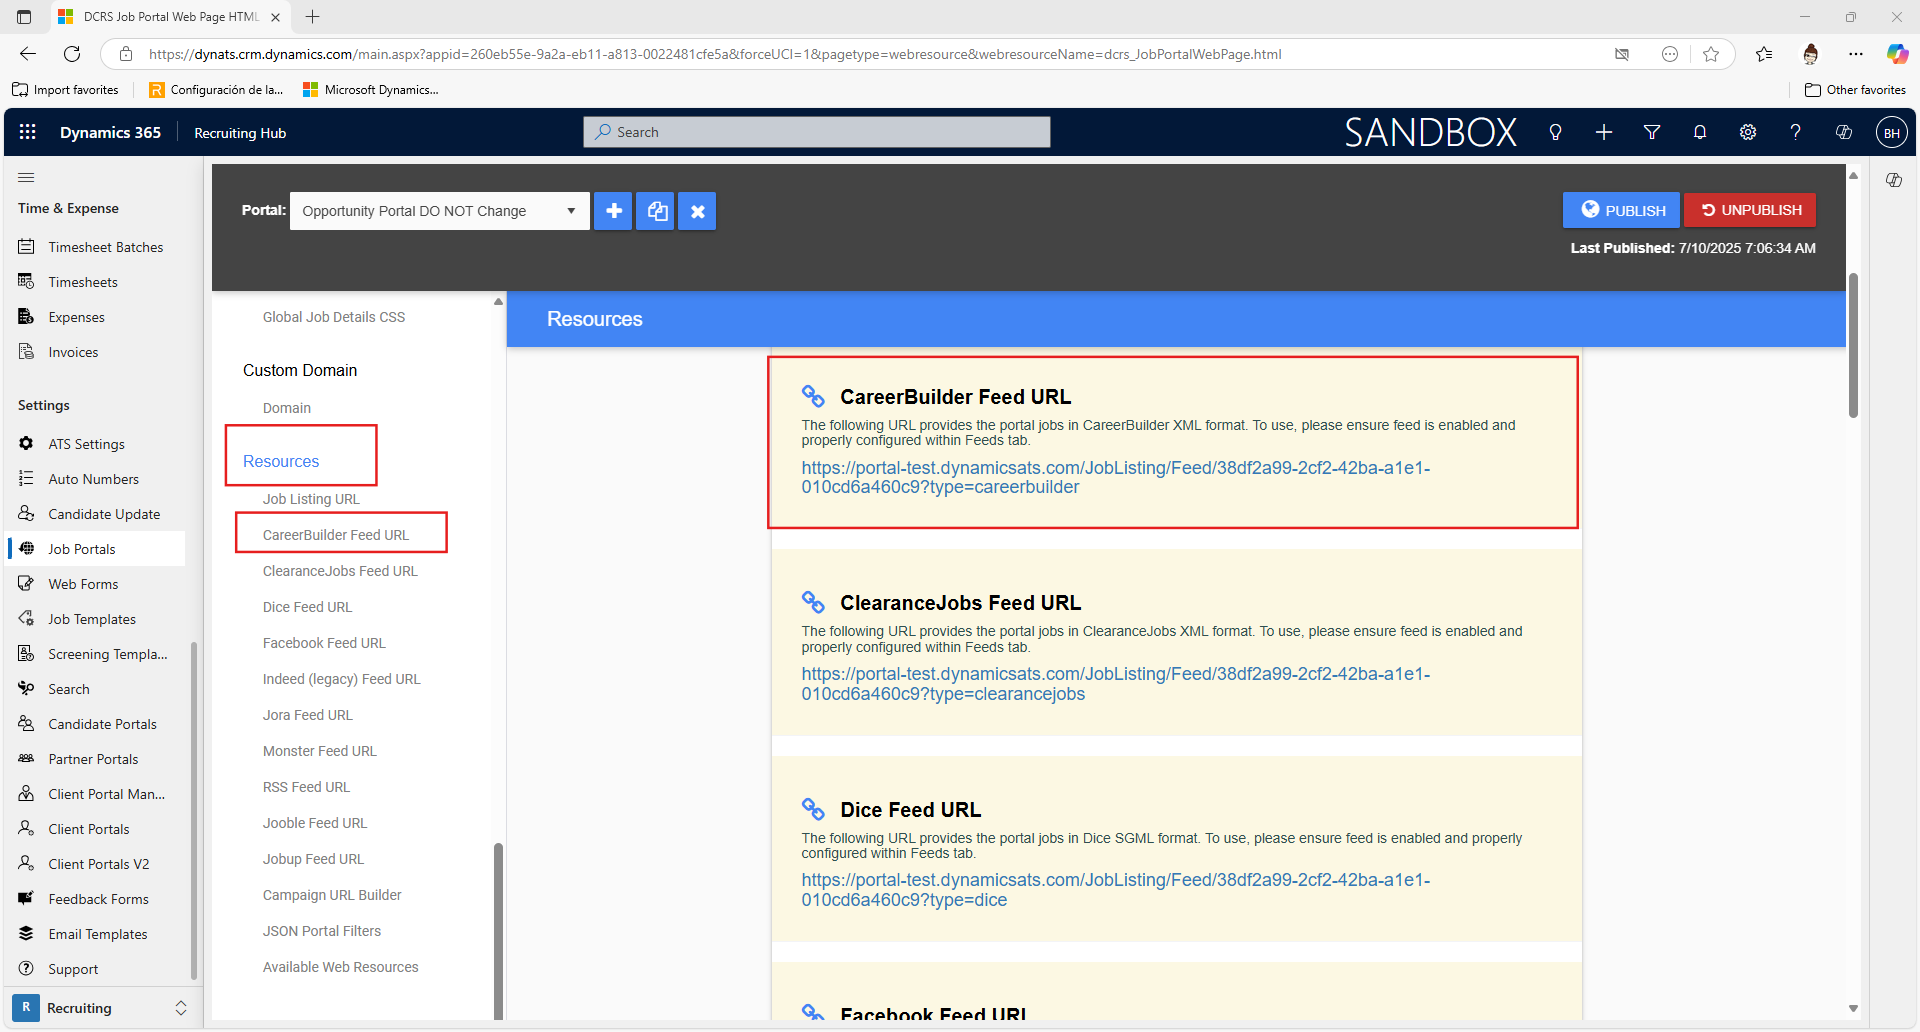Open Other favorites folder

(x=1856, y=90)
